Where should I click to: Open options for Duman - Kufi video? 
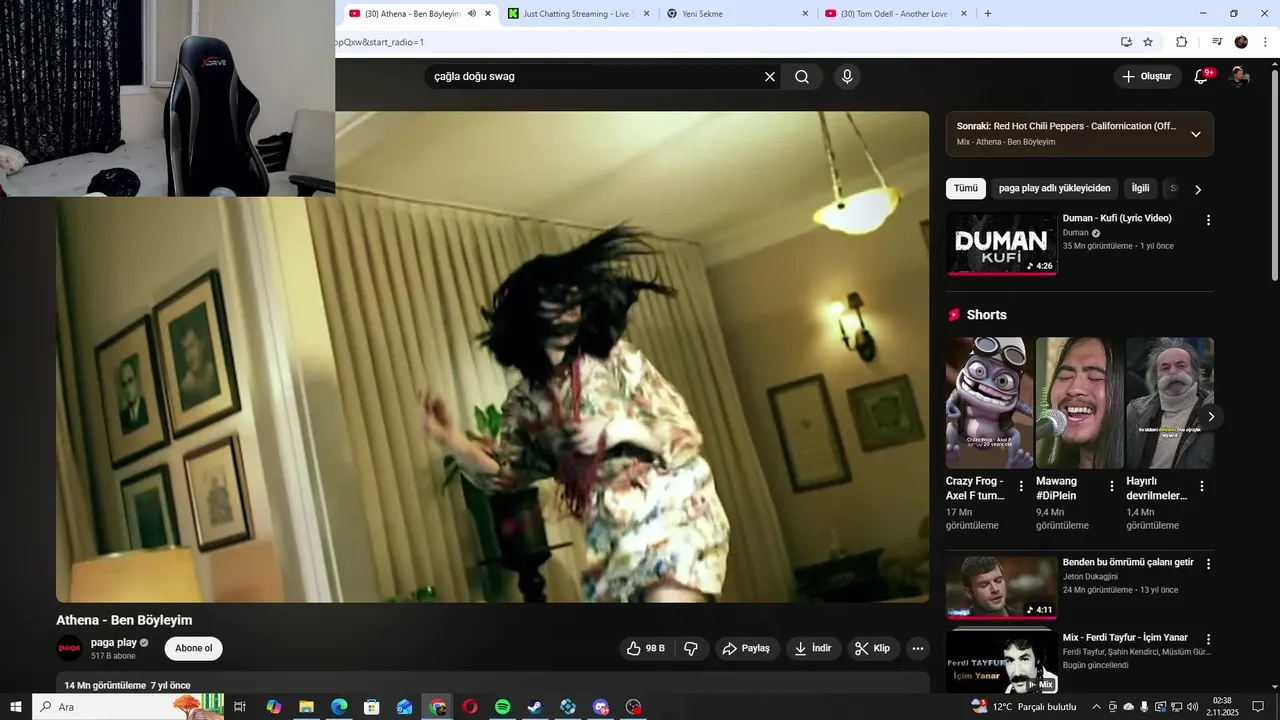[x=1208, y=220]
